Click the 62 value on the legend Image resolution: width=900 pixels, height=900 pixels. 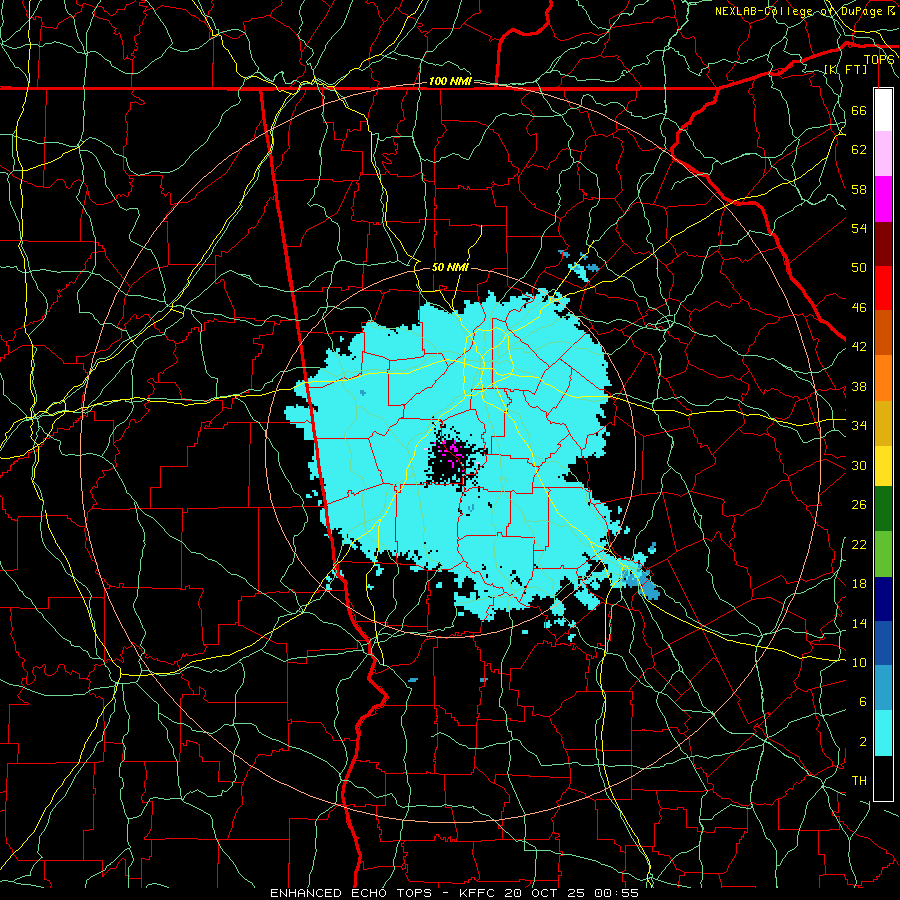(859, 149)
